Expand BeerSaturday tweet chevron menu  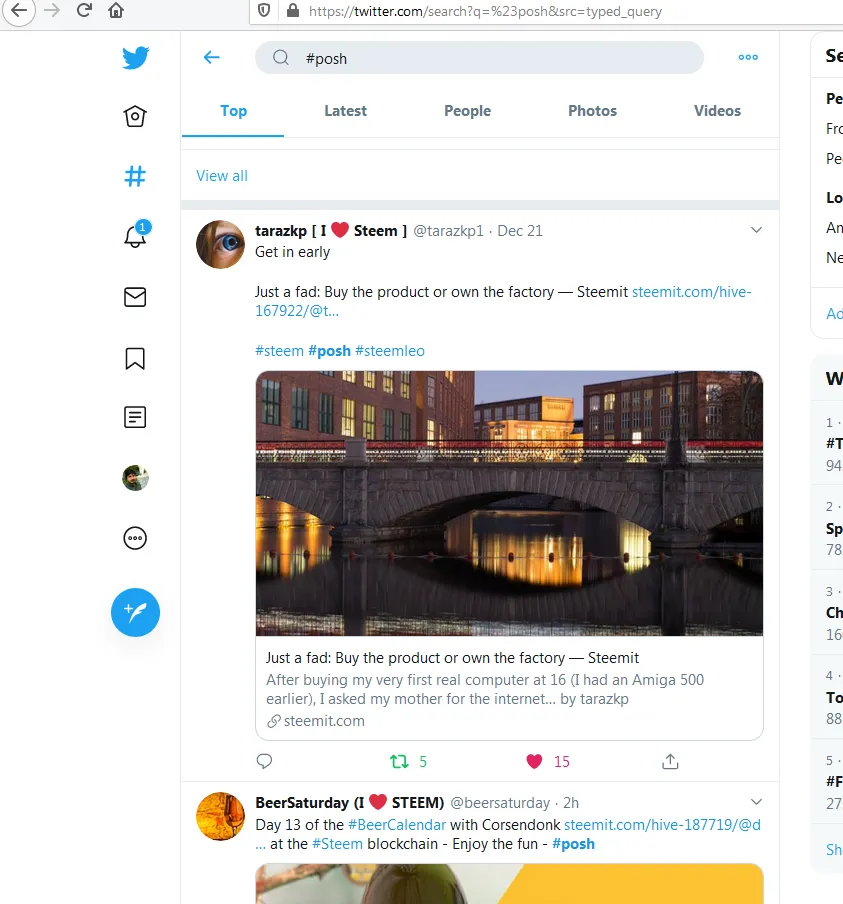756,802
